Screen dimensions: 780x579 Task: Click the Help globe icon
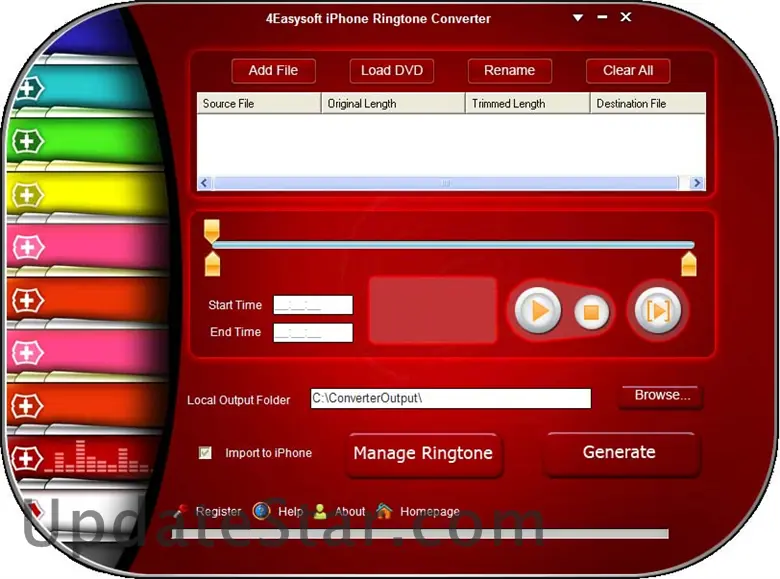[261, 511]
